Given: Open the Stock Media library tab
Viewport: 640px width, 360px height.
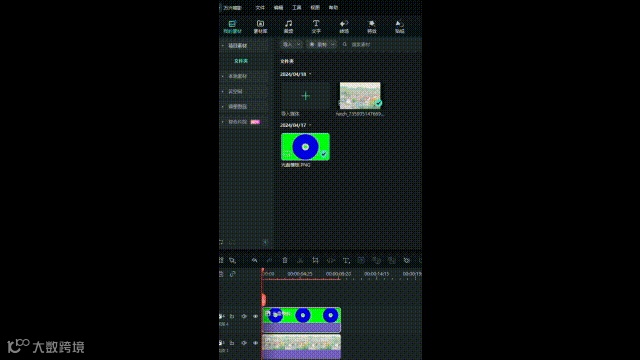Looking at the screenshot, I should pyautogui.click(x=260, y=27).
